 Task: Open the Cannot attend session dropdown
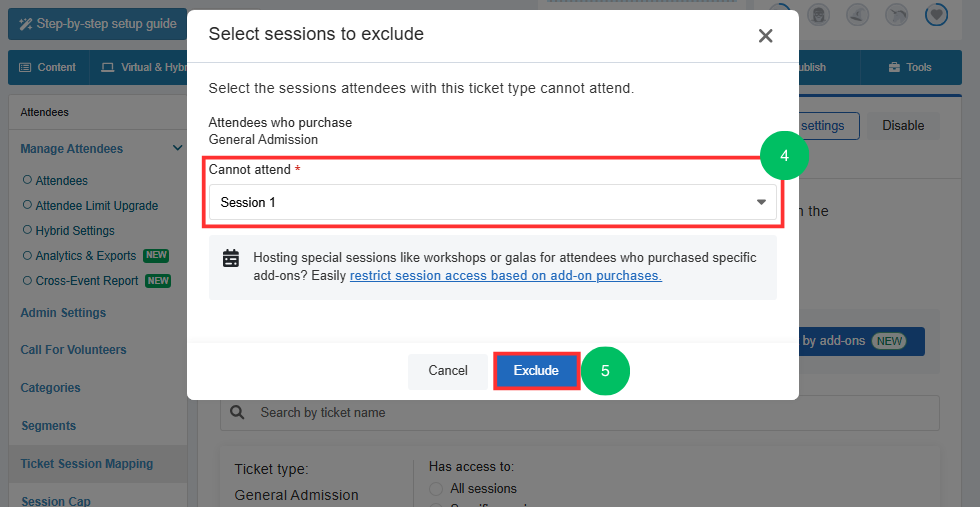[x=492, y=202]
